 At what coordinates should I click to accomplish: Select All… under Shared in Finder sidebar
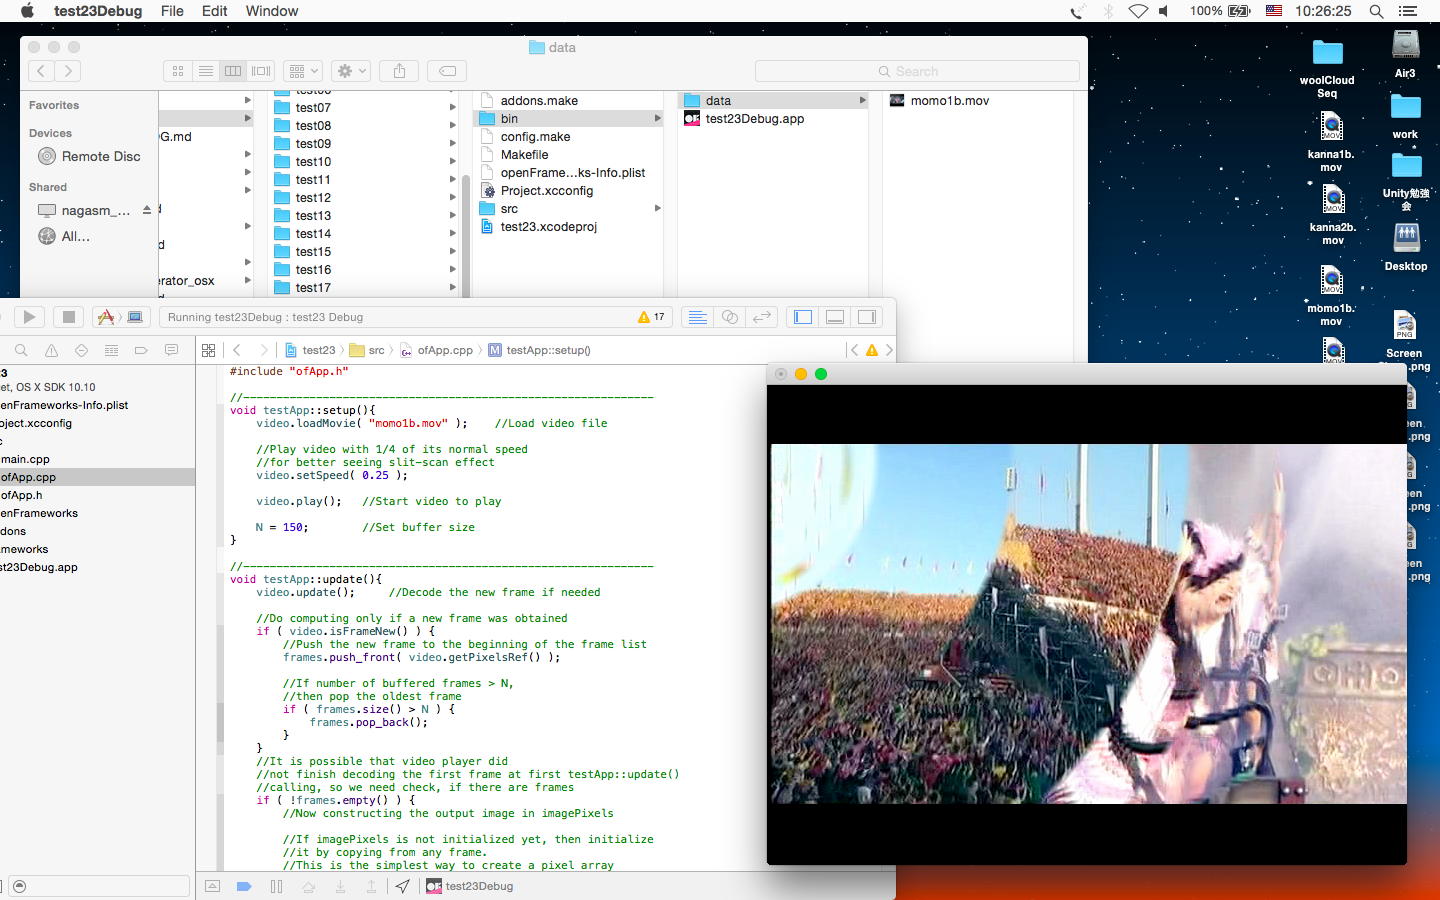pyautogui.click(x=64, y=237)
